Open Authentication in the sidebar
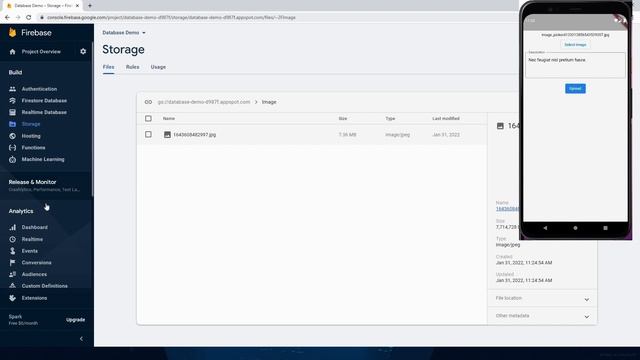 pos(40,89)
